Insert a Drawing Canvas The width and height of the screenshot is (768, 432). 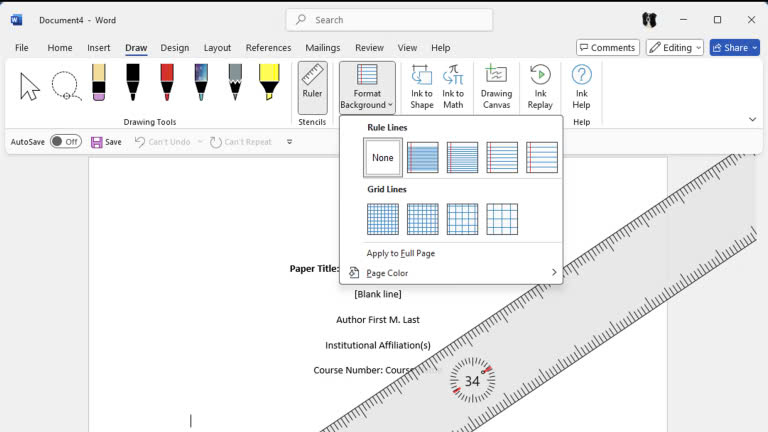point(496,87)
